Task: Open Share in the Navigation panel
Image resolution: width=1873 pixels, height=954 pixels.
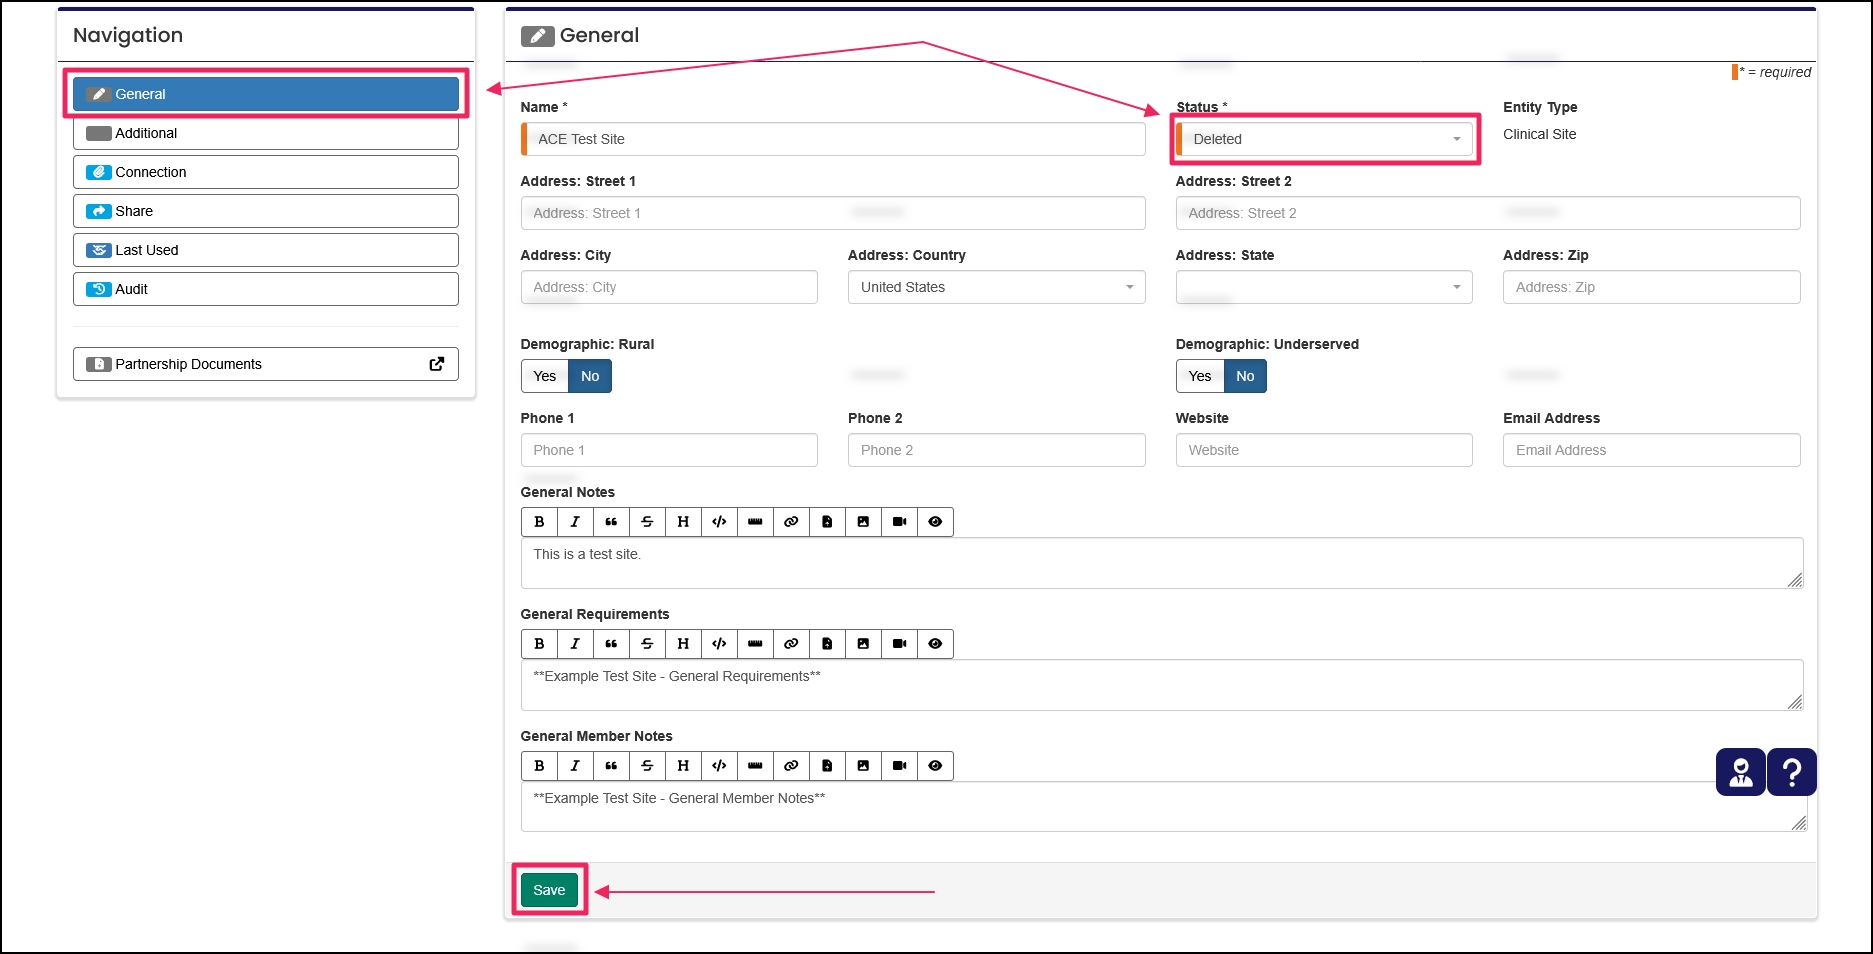Action: point(266,211)
